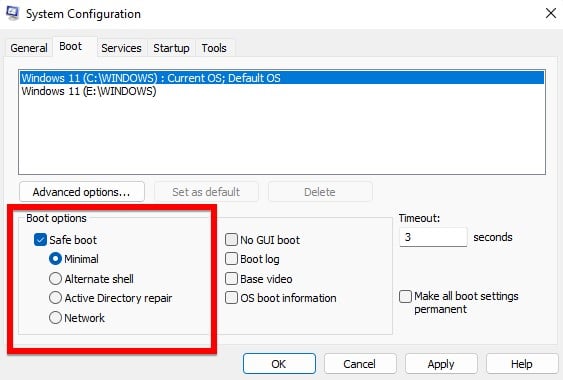Enable the Base video checkbox
The image size is (563, 380).
[x=231, y=279]
